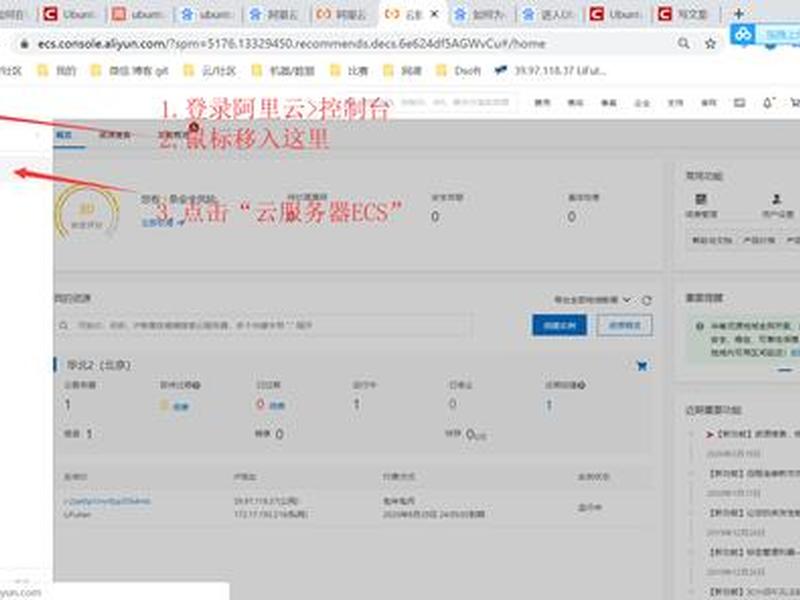This screenshot has height=600, width=800.
Task: Click the security score gauge showing 30
Action: click(x=87, y=211)
